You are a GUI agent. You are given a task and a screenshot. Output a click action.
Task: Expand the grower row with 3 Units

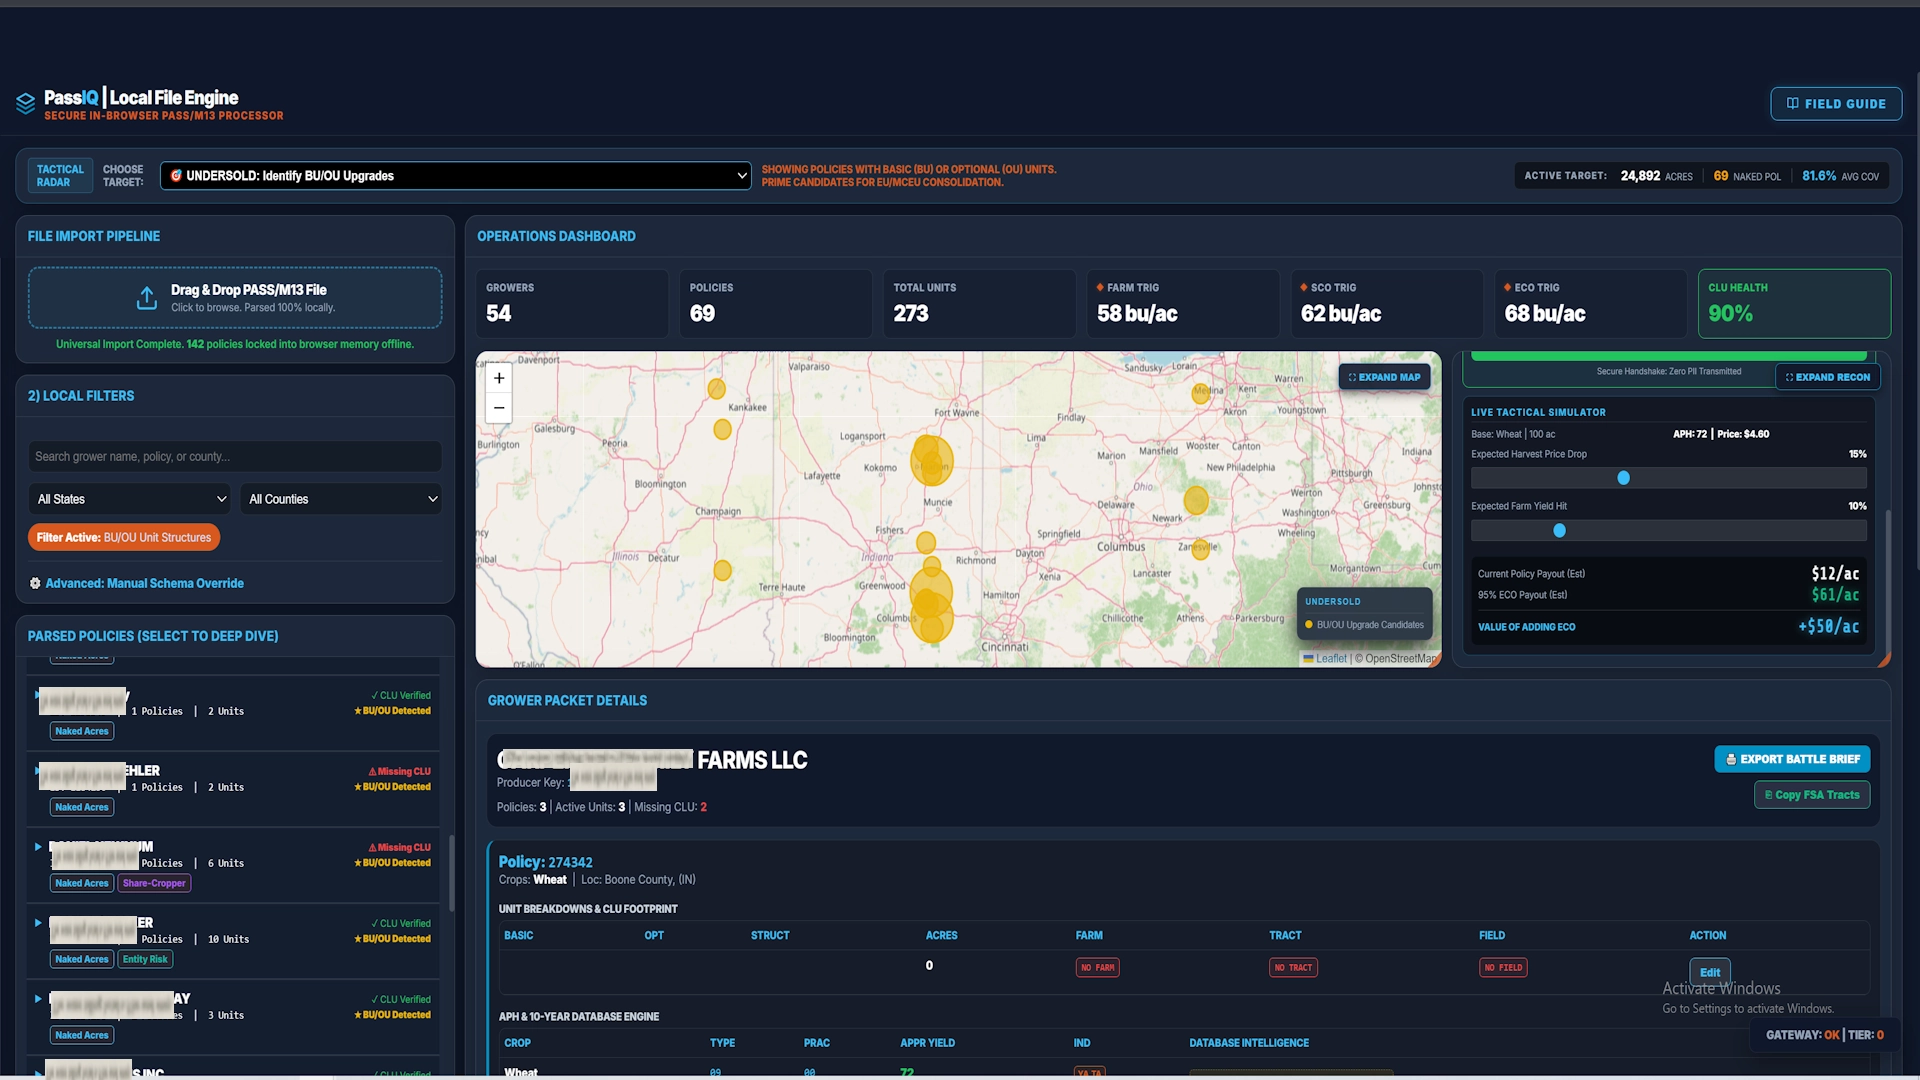38,999
